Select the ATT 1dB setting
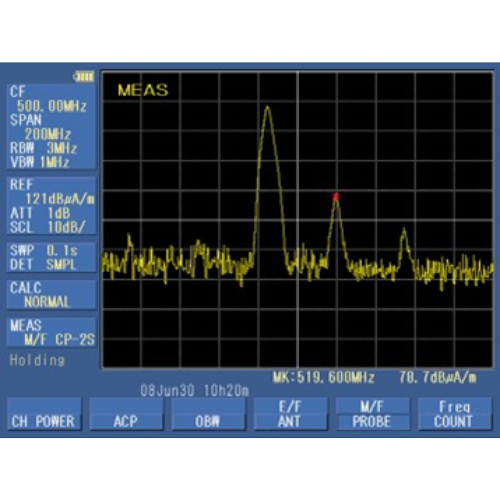Screen dimensions: 500x500 [40, 213]
